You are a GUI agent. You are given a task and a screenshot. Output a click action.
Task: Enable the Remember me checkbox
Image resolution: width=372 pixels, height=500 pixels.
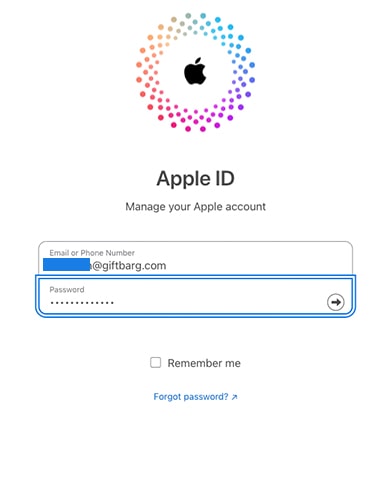tap(155, 362)
